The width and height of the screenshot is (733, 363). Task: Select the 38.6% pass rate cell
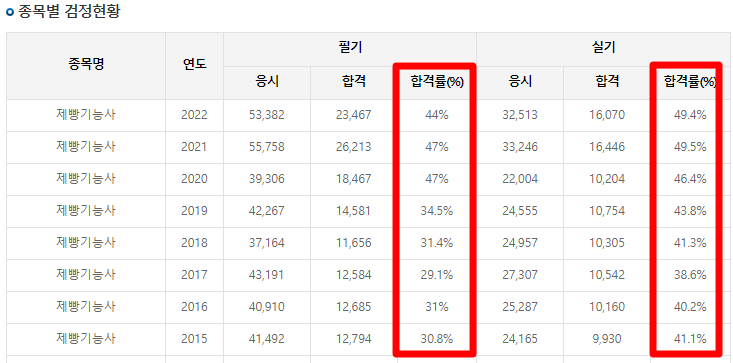pos(691,275)
